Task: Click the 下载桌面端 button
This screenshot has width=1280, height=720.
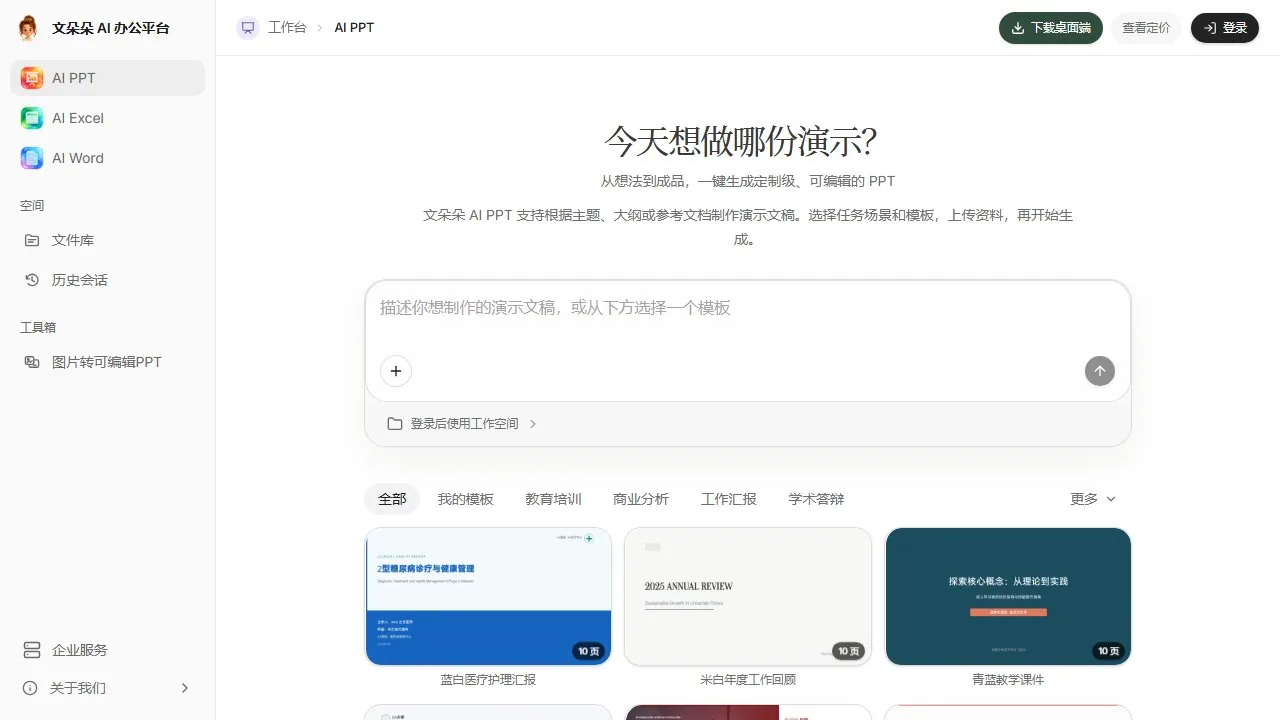Action: point(1051,28)
